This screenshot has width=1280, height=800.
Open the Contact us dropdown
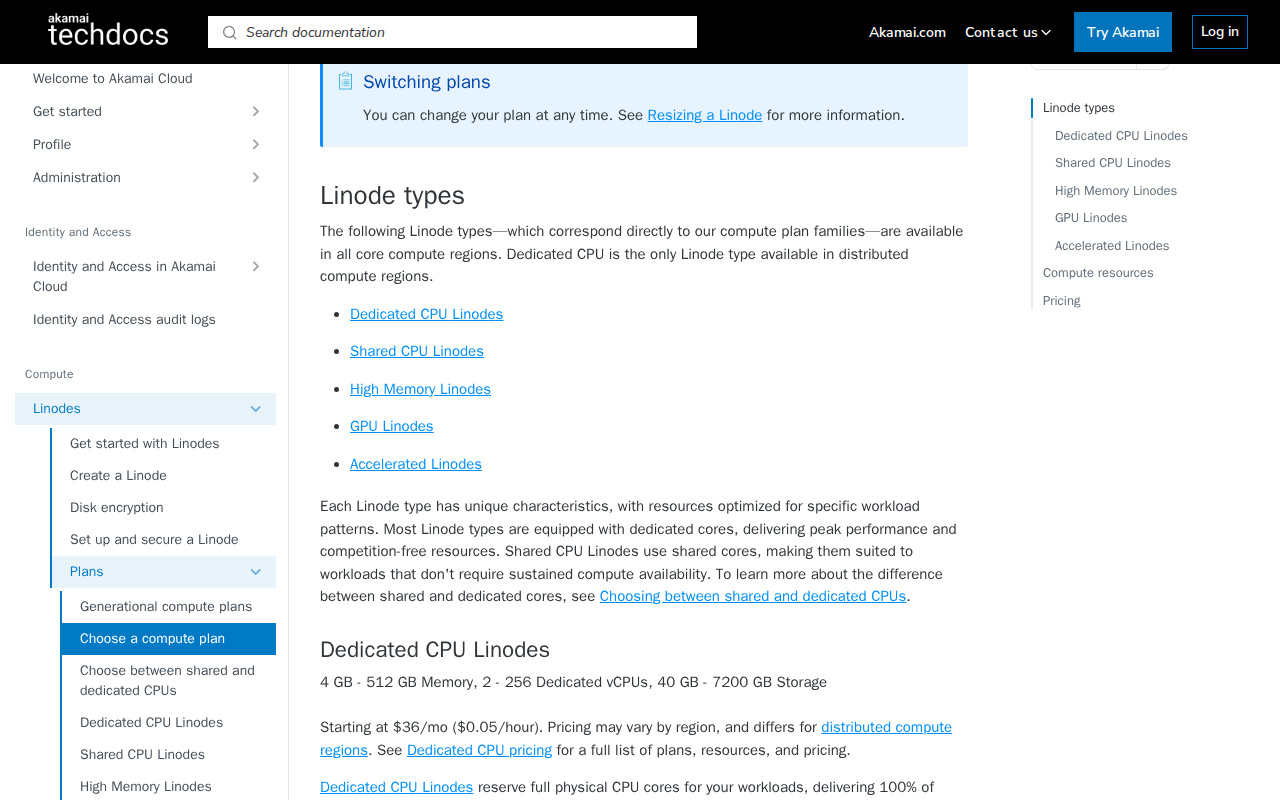click(x=1008, y=32)
